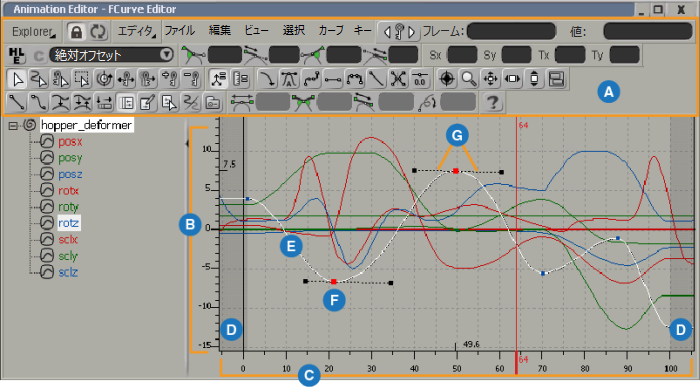Click the refresh arrows icon

click(x=98, y=32)
